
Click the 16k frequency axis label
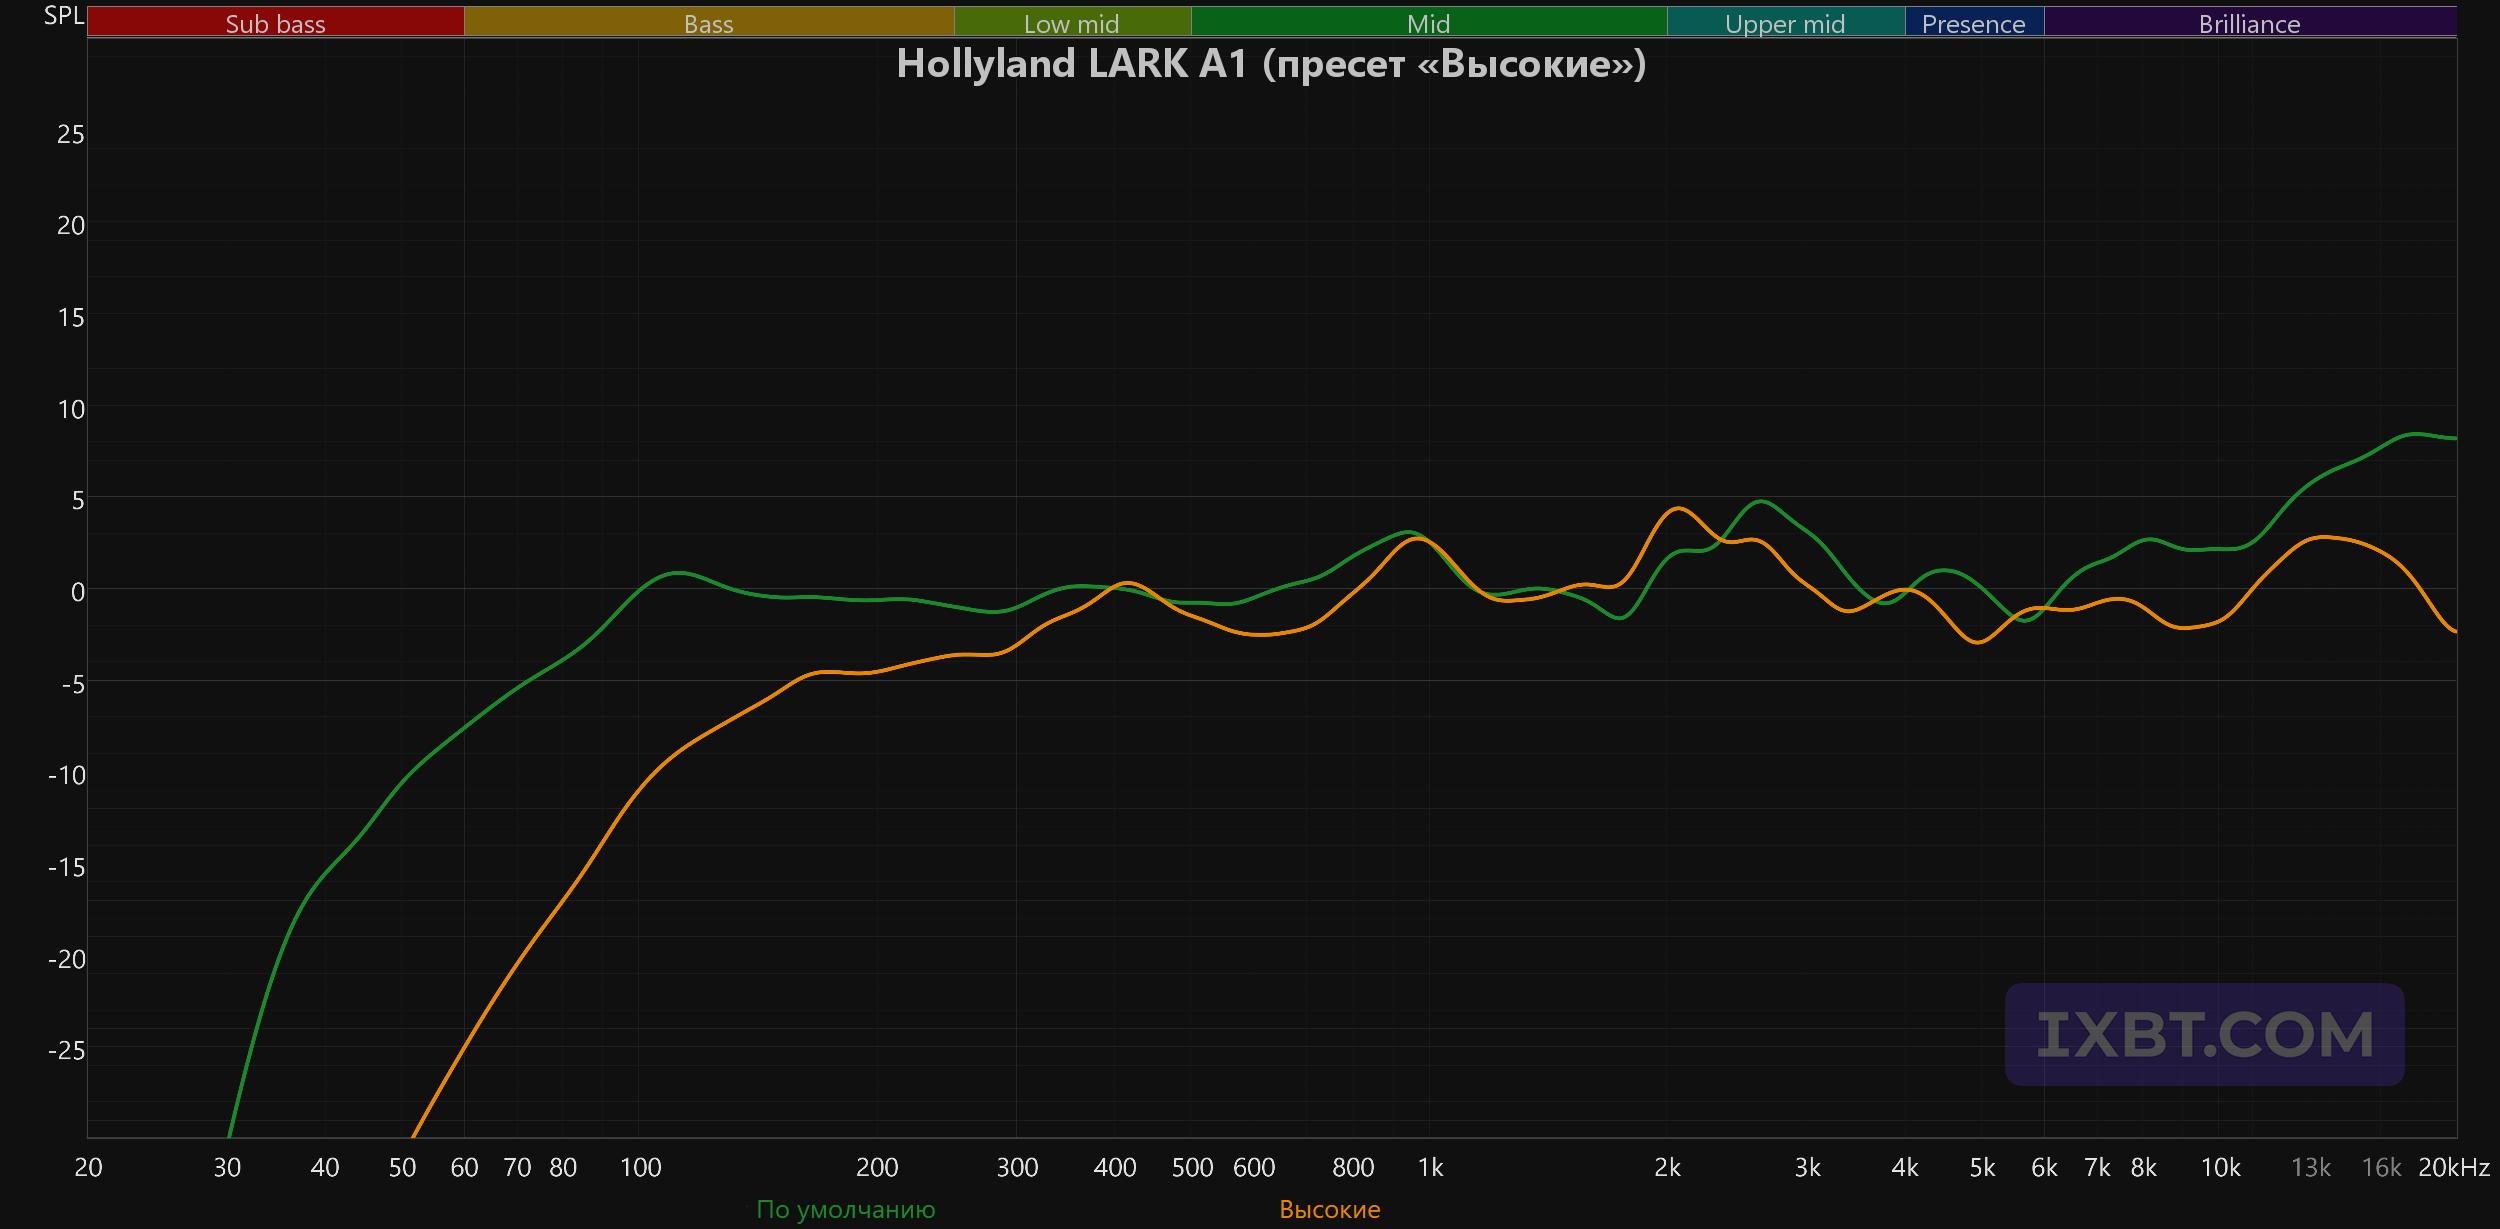2381,1167
